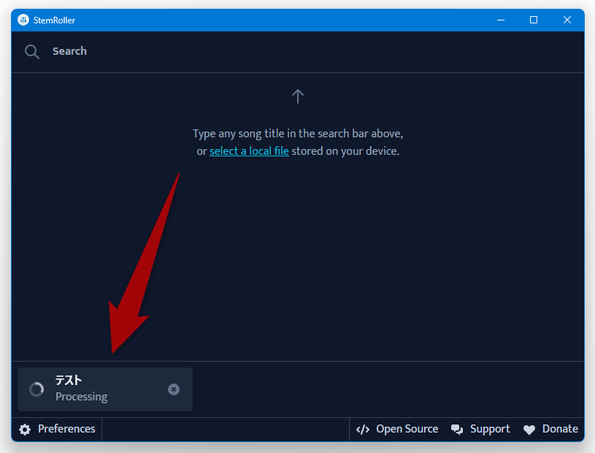Click the Support chat bubbles icon
Viewport: 595px width, 453px height.
(457, 429)
